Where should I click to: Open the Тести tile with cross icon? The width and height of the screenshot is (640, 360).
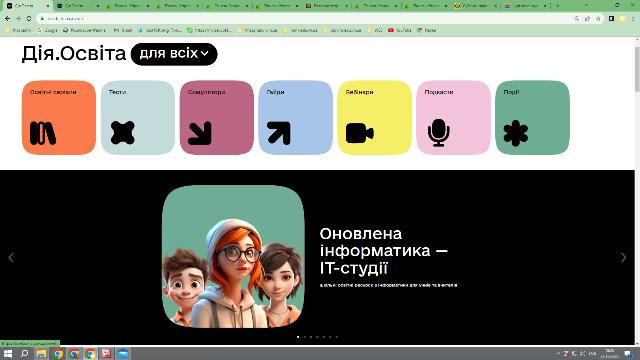coord(138,118)
